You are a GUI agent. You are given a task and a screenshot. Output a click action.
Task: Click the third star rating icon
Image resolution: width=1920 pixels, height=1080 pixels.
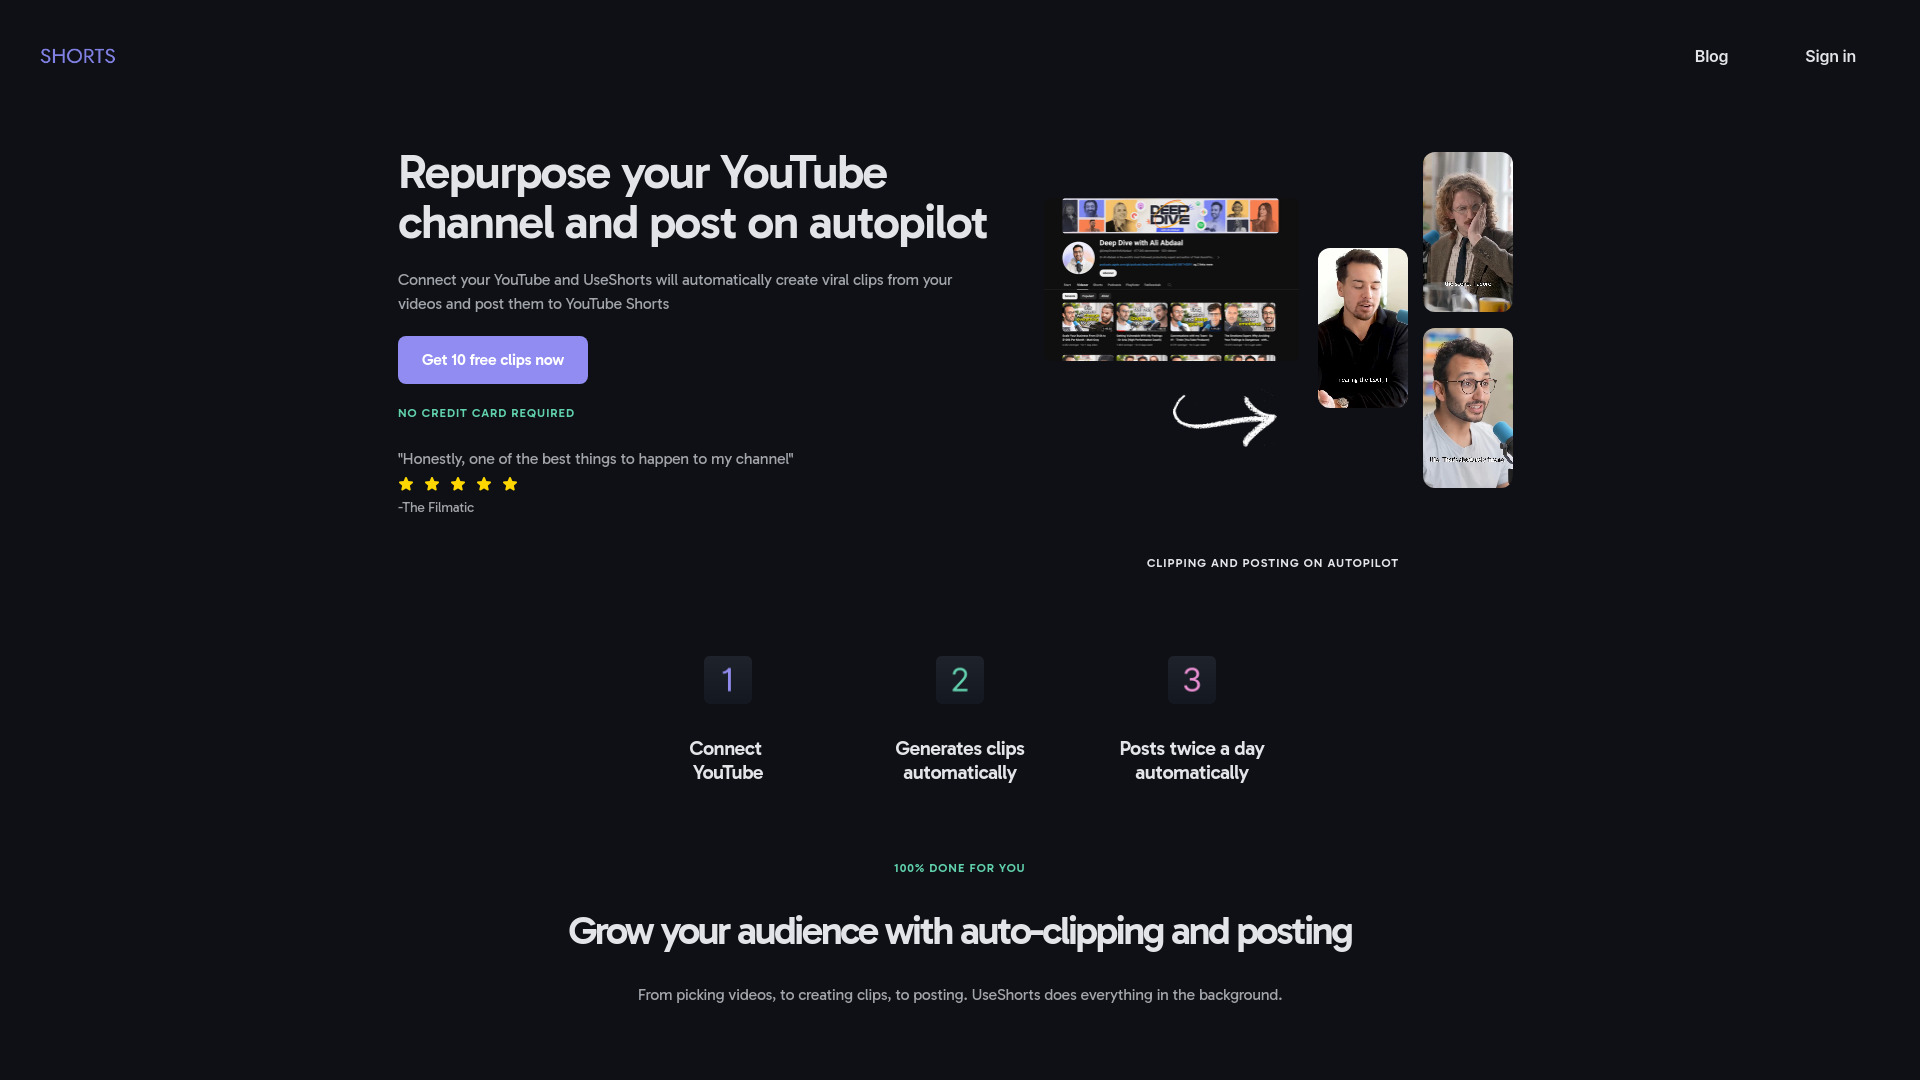click(458, 484)
